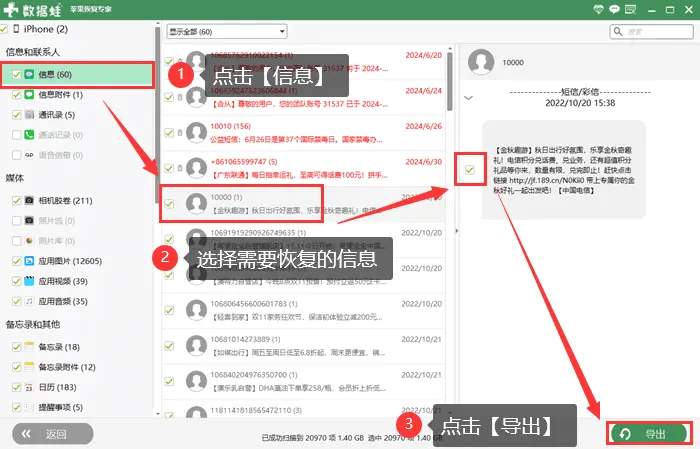Uncheck the 信息 (60) checkbox

17,75
